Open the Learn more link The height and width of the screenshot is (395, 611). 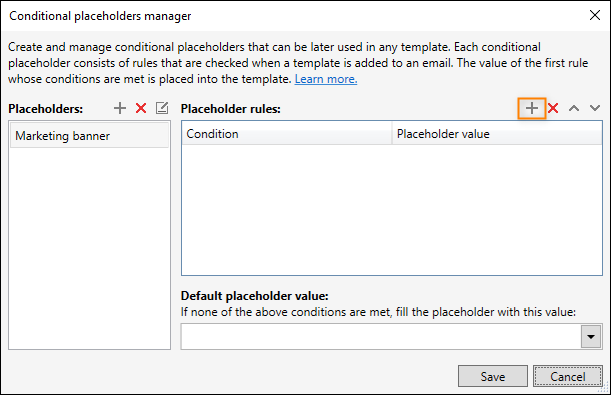point(326,79)
